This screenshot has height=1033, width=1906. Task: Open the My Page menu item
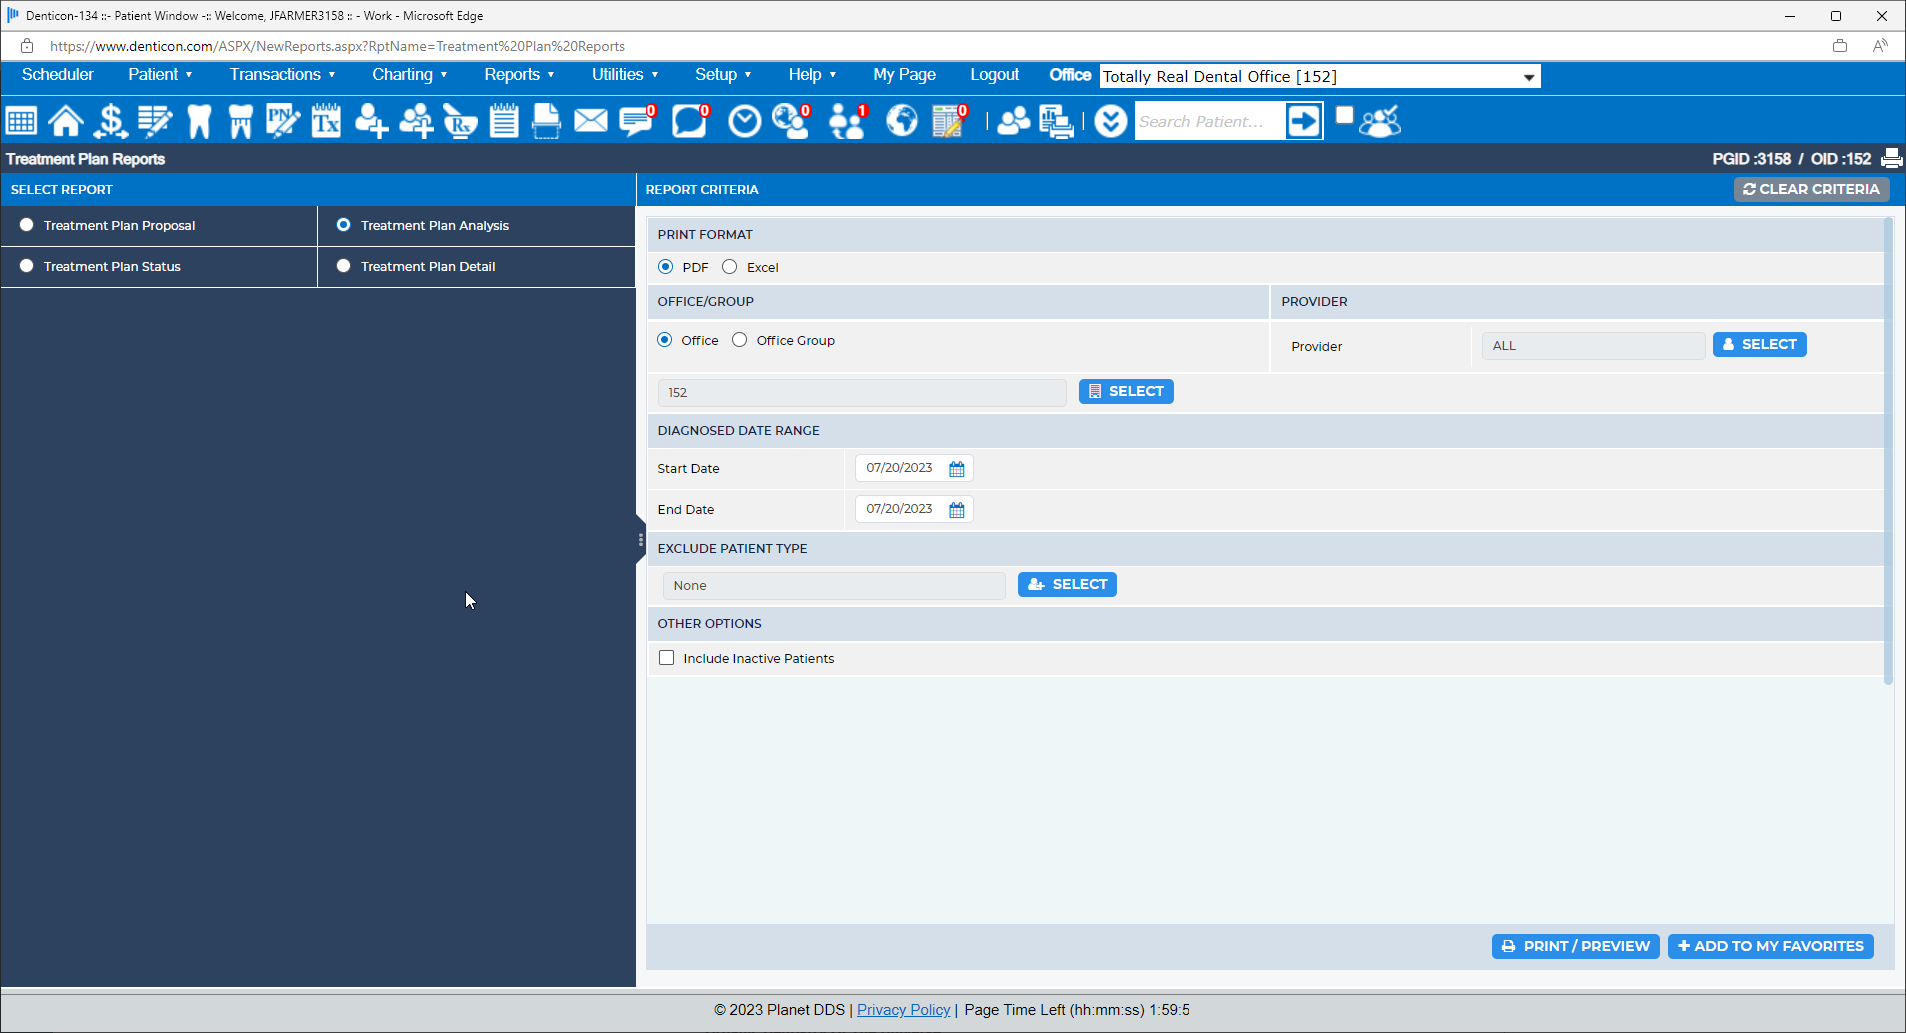click(x=904, y=75)
